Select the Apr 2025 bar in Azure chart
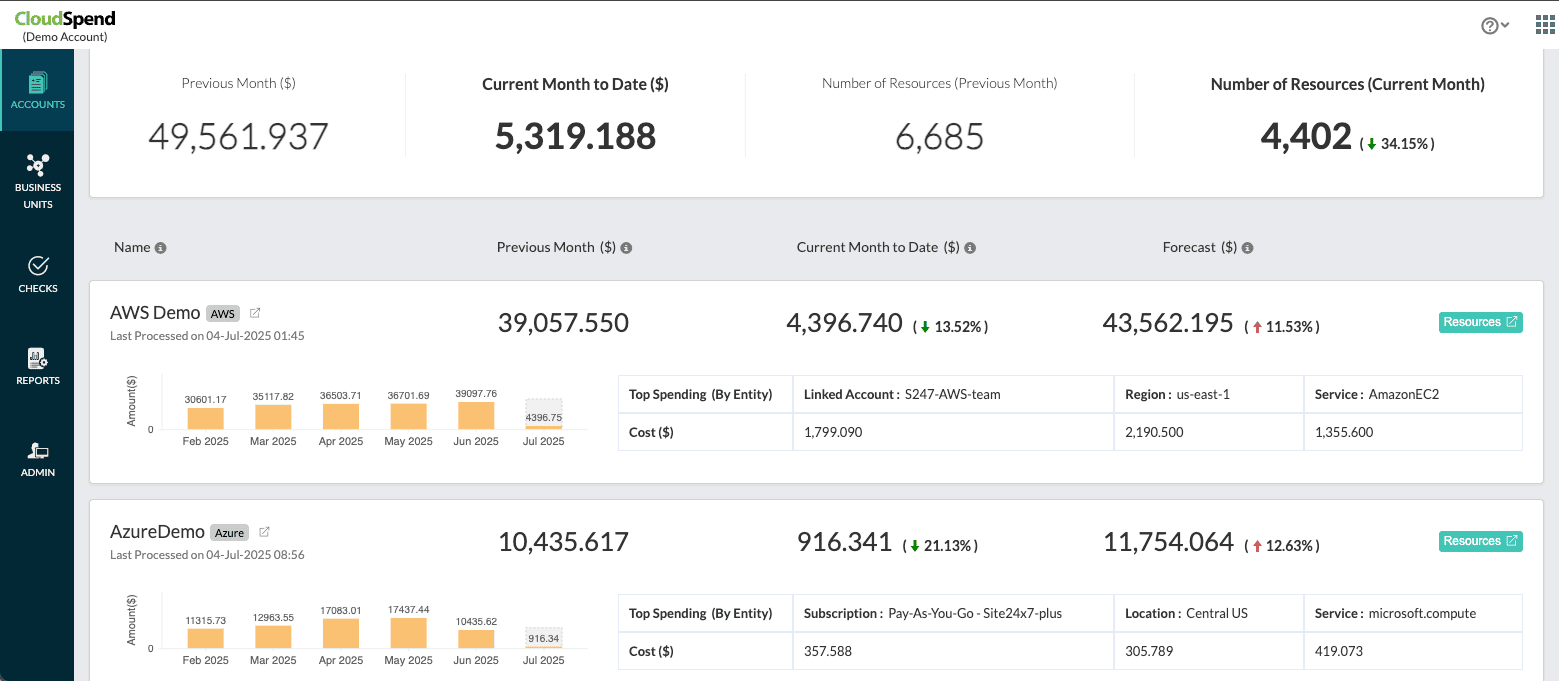The image size is (1559, 681). pyautogui.click(x=341, y=634)
